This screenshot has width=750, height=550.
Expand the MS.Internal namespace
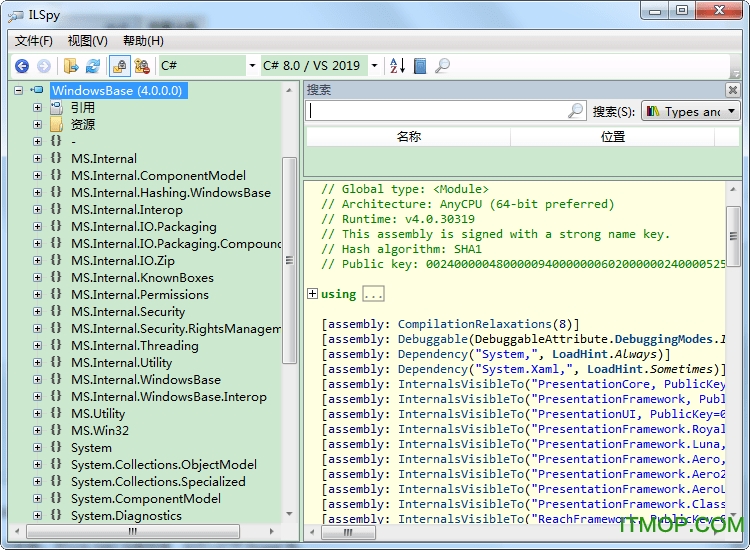[37, 158]
